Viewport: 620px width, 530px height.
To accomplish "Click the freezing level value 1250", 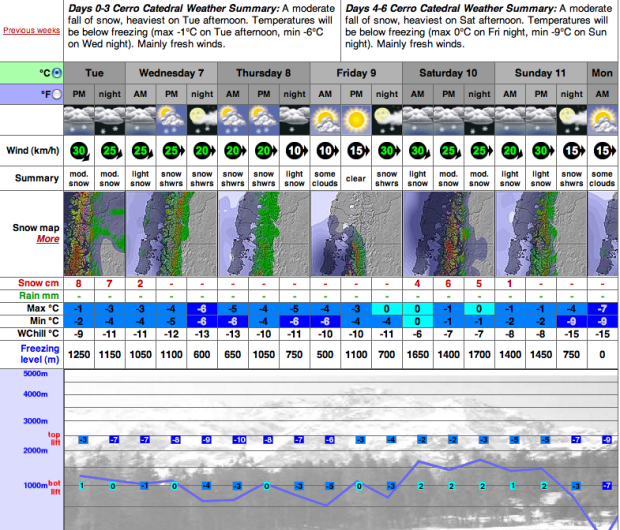I will click(x=79, y=354).
